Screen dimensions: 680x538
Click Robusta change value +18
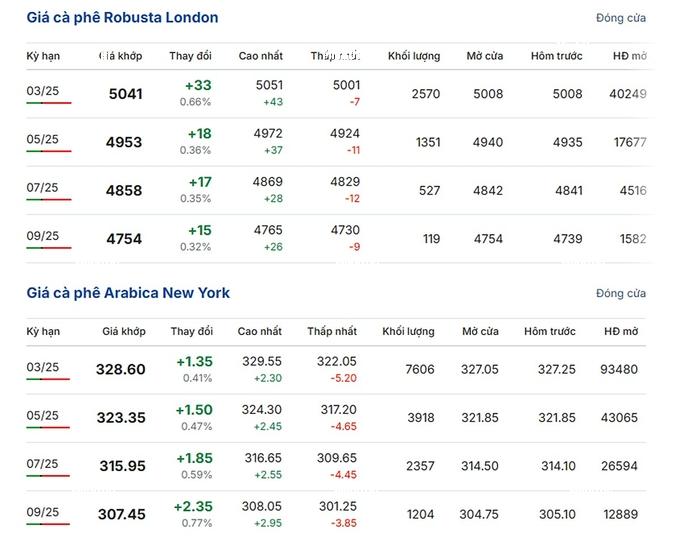pos(199,134)
